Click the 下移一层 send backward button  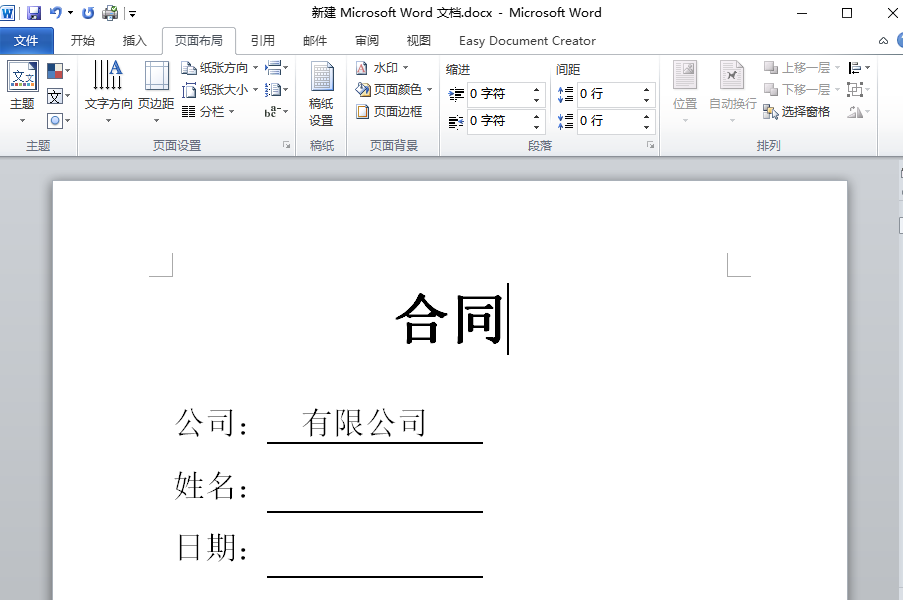801,90
